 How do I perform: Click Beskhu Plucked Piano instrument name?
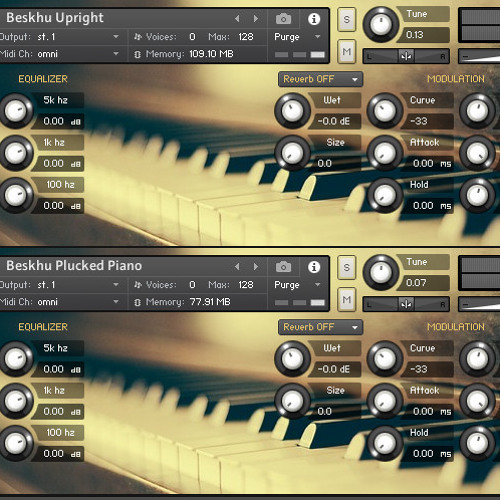pyautogui.click(x=74, y=266)
